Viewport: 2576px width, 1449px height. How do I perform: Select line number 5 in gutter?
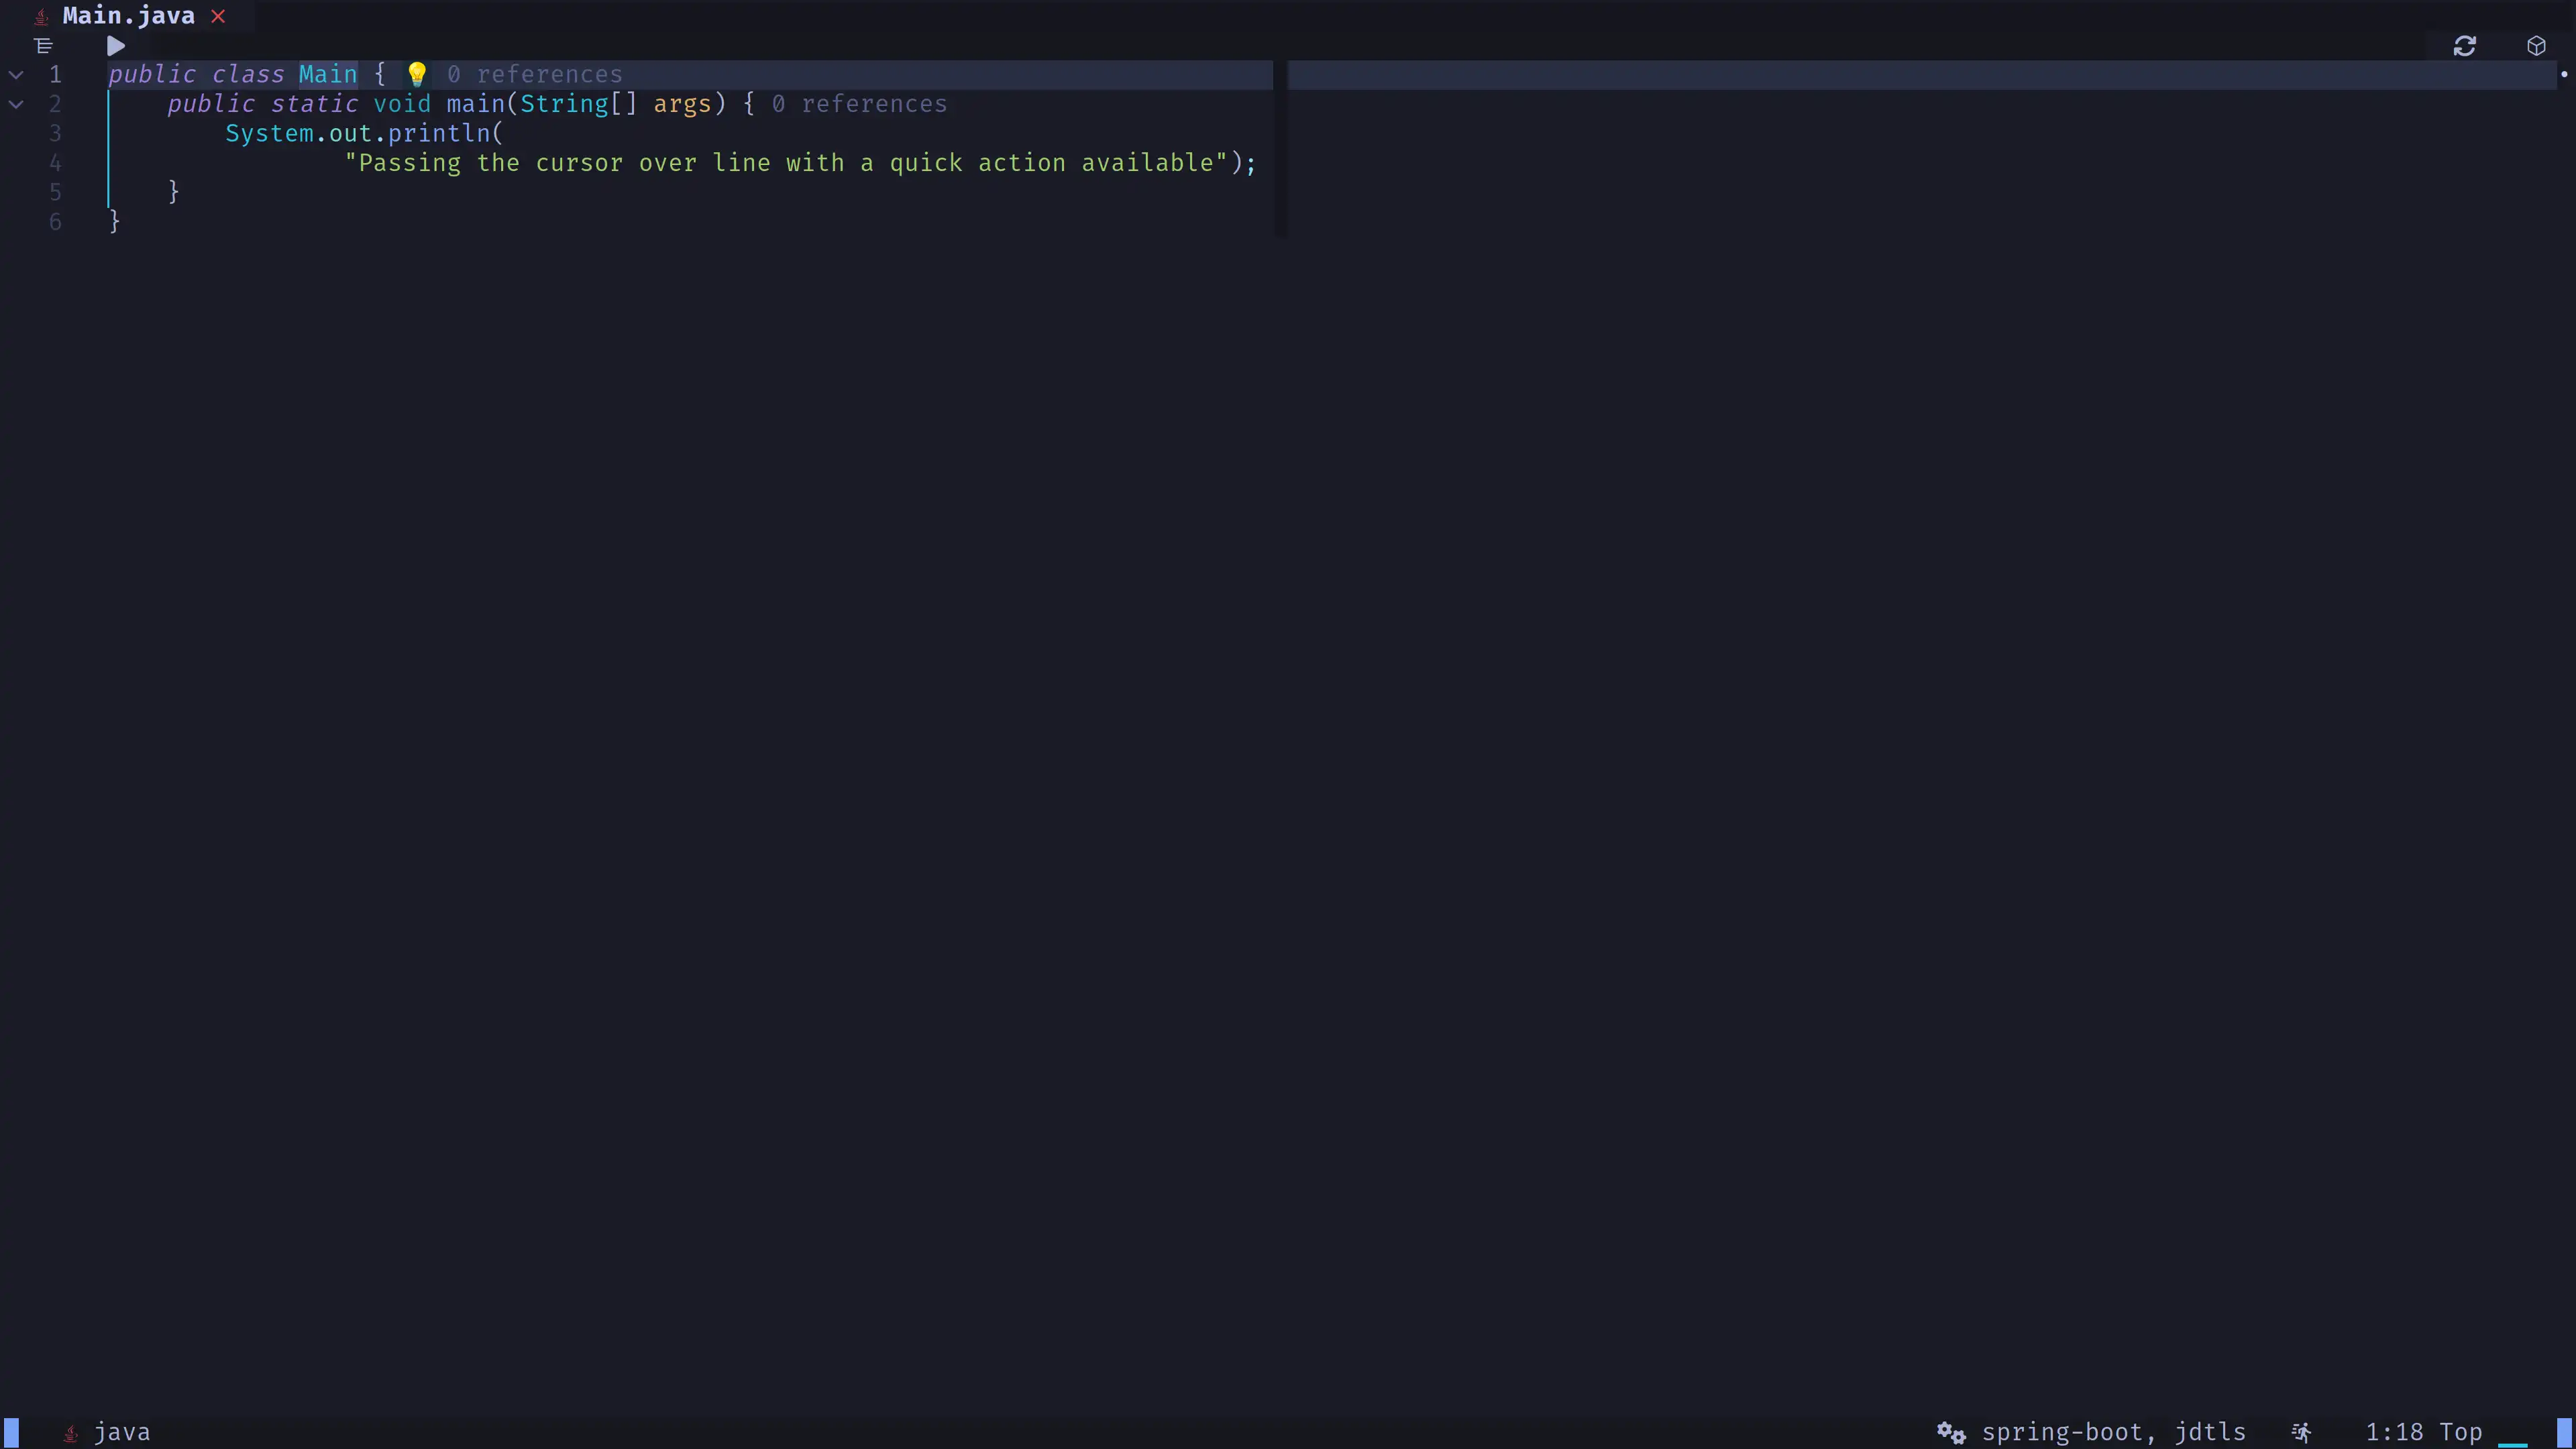(x=55, y=192)
